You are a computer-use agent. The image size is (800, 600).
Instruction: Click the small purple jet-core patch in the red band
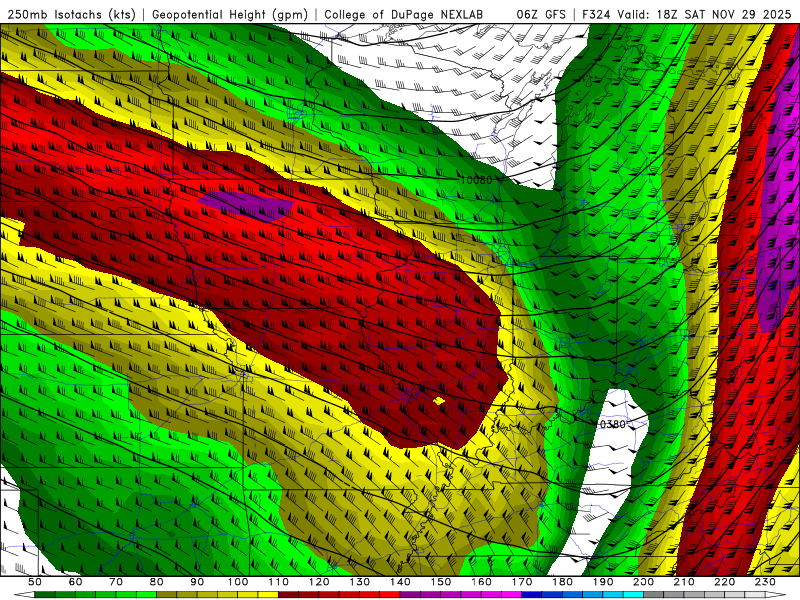tap(246, 205)
